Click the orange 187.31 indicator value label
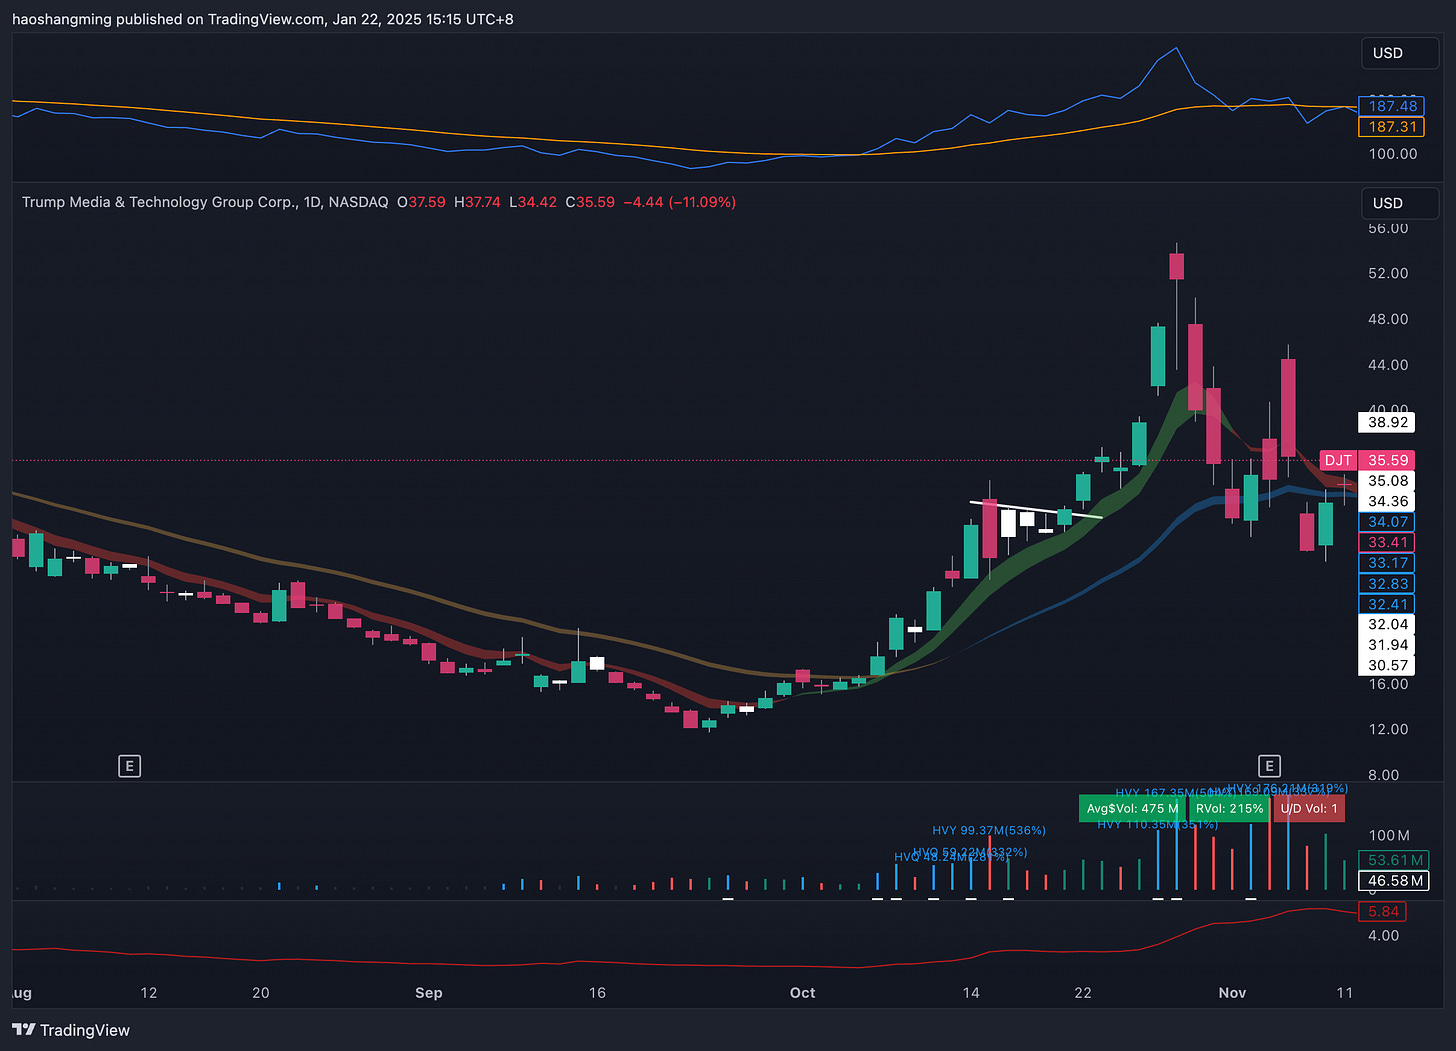Viewport: 1456px width, 1051px height. 1393,127
